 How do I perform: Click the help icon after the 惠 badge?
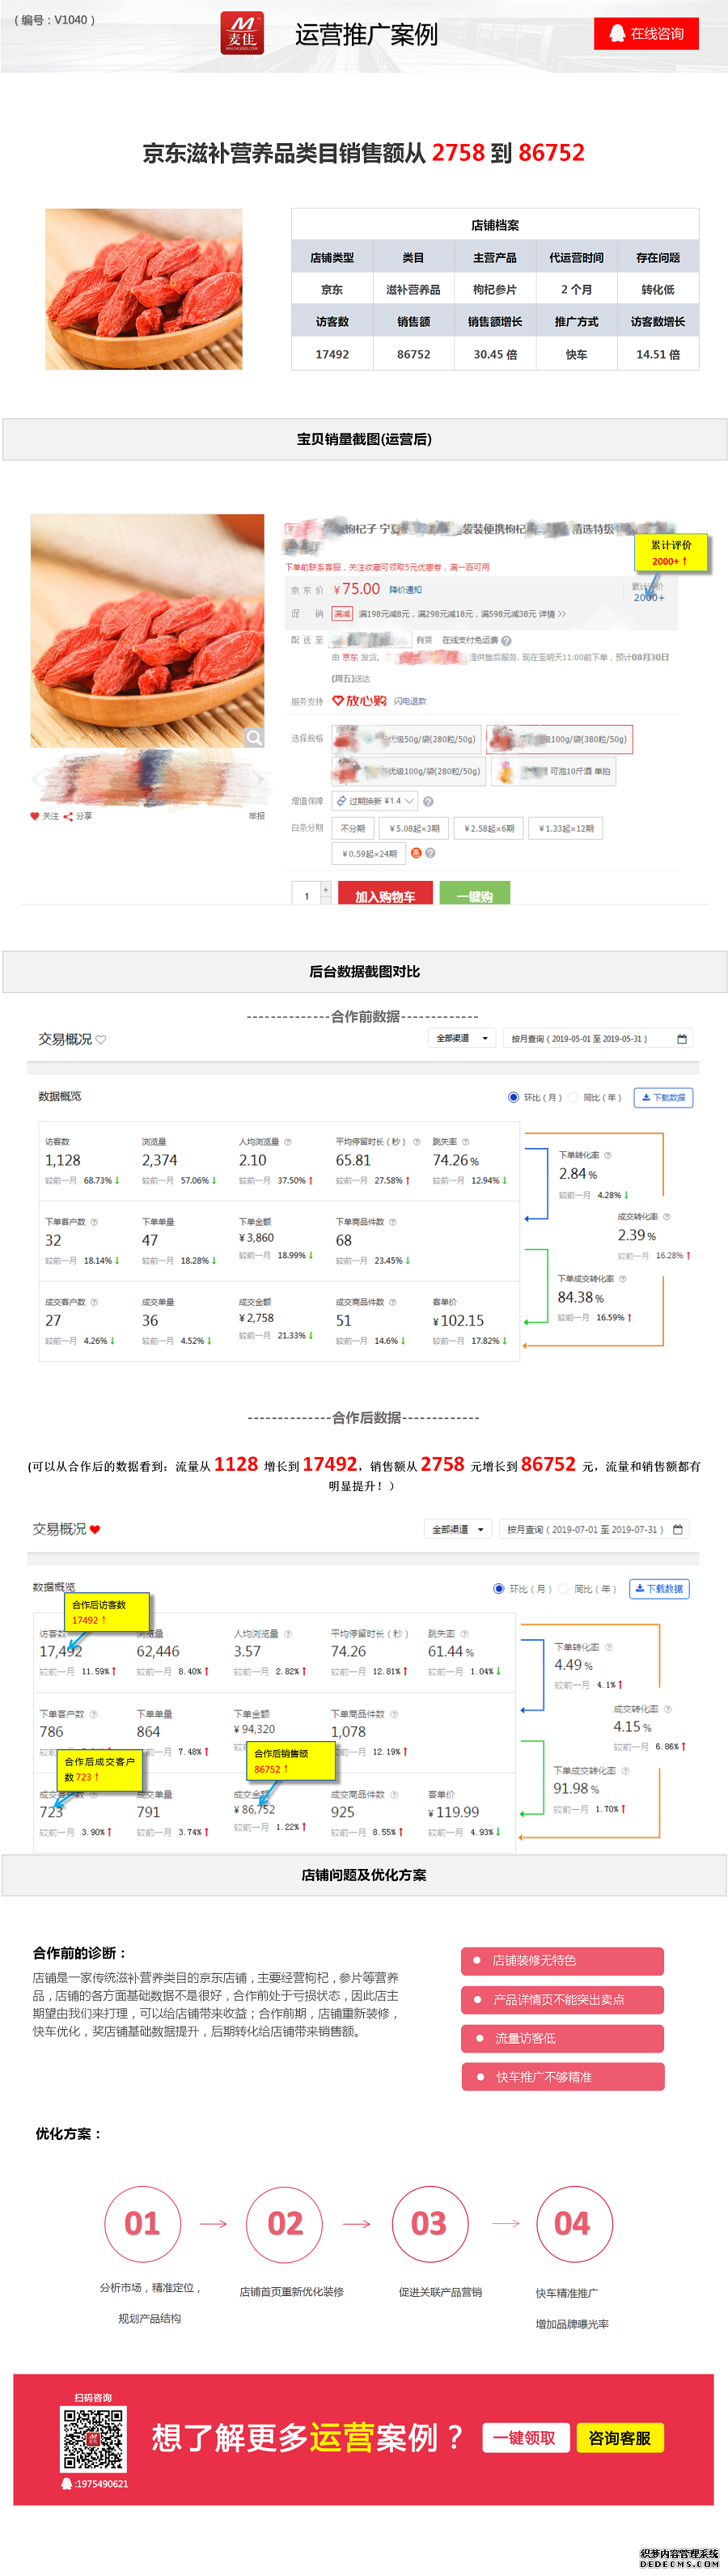430,853
